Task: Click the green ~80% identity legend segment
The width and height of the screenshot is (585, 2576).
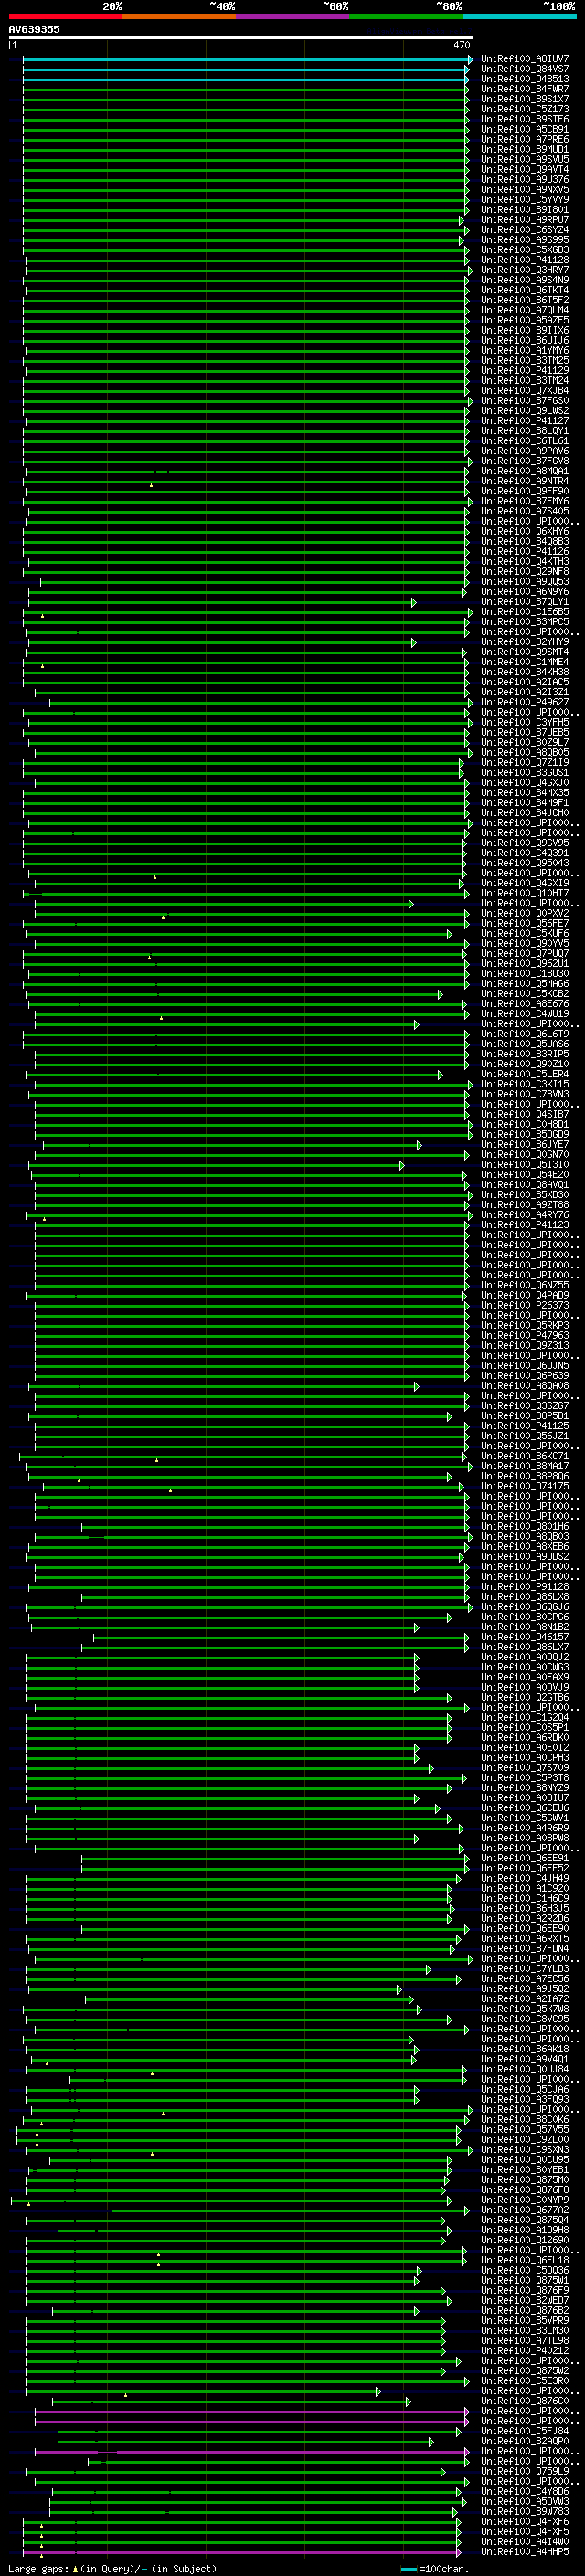Action: (406, 16)
